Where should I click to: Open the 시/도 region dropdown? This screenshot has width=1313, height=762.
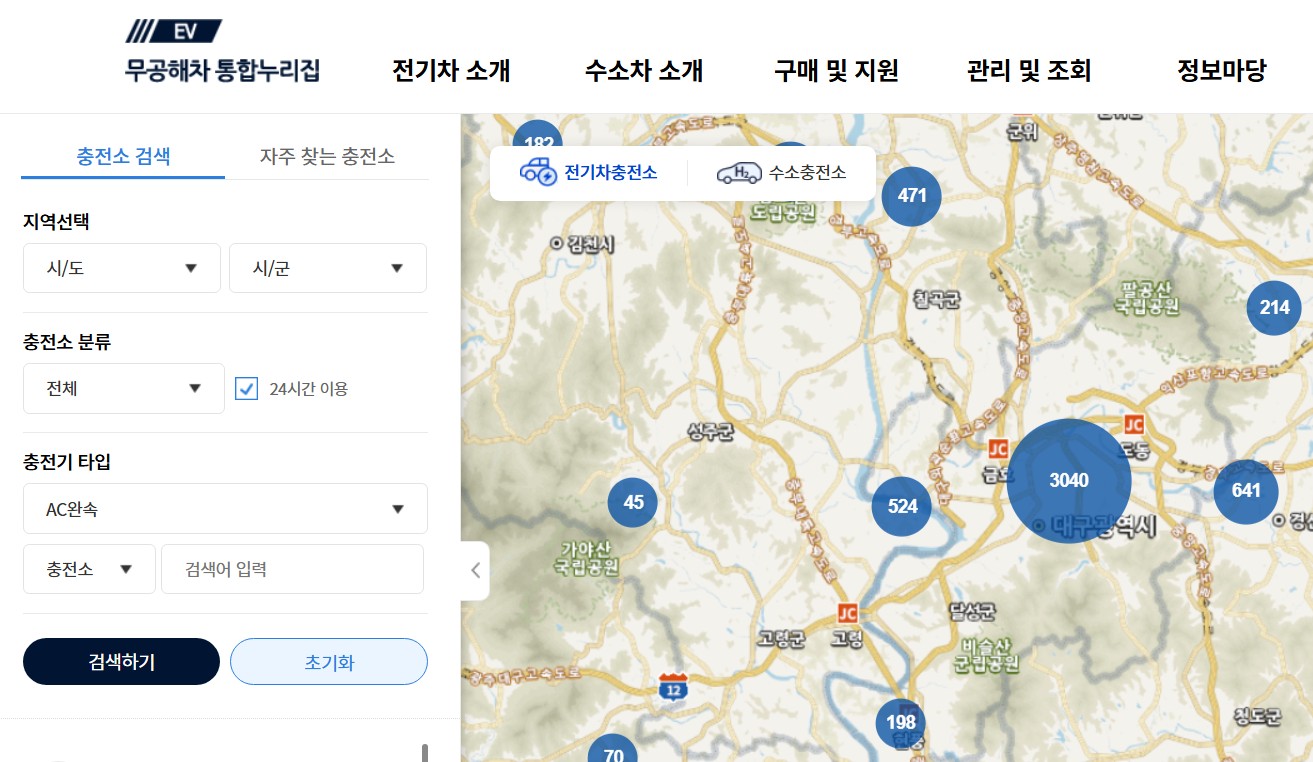click(x=121, y=268)
